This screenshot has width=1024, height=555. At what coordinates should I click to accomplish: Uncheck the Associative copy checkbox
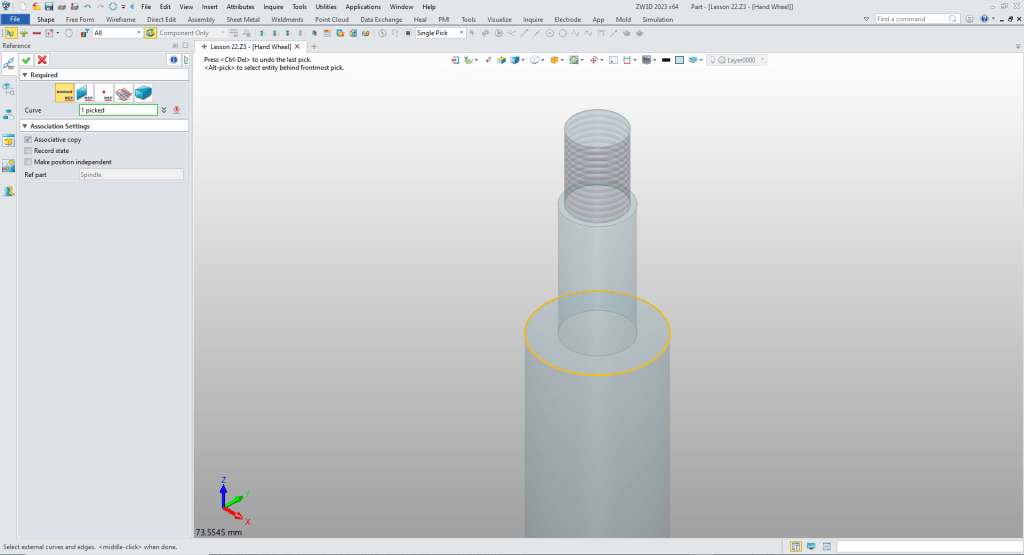28,140
